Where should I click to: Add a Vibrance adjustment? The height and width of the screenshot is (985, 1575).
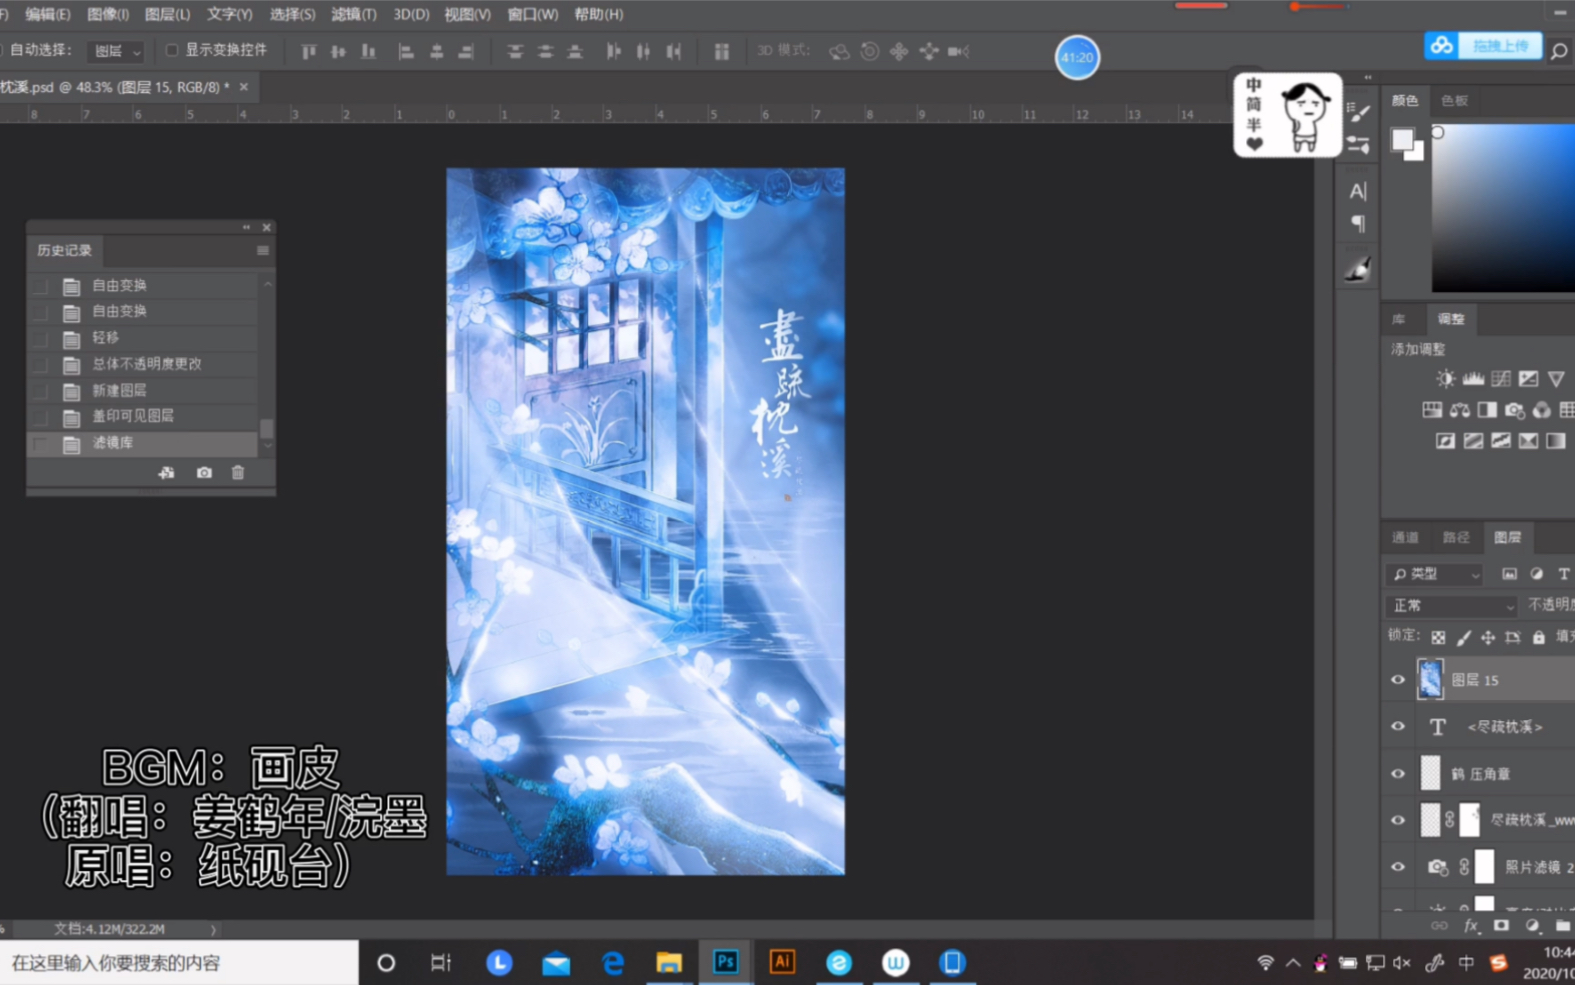pyautogui.click(x=1556, y=379)
